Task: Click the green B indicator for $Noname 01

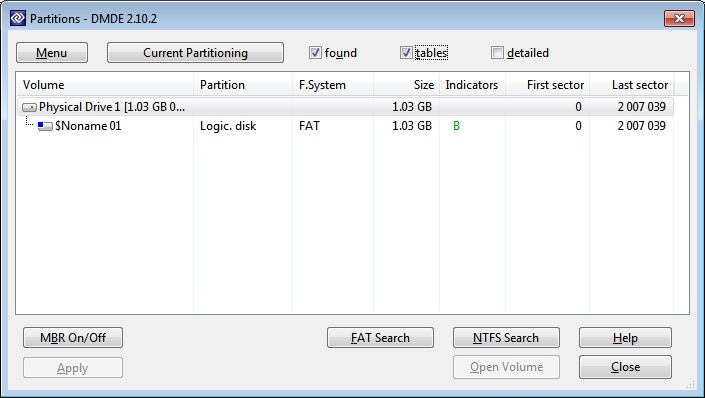Action: [x=456, y=126]
